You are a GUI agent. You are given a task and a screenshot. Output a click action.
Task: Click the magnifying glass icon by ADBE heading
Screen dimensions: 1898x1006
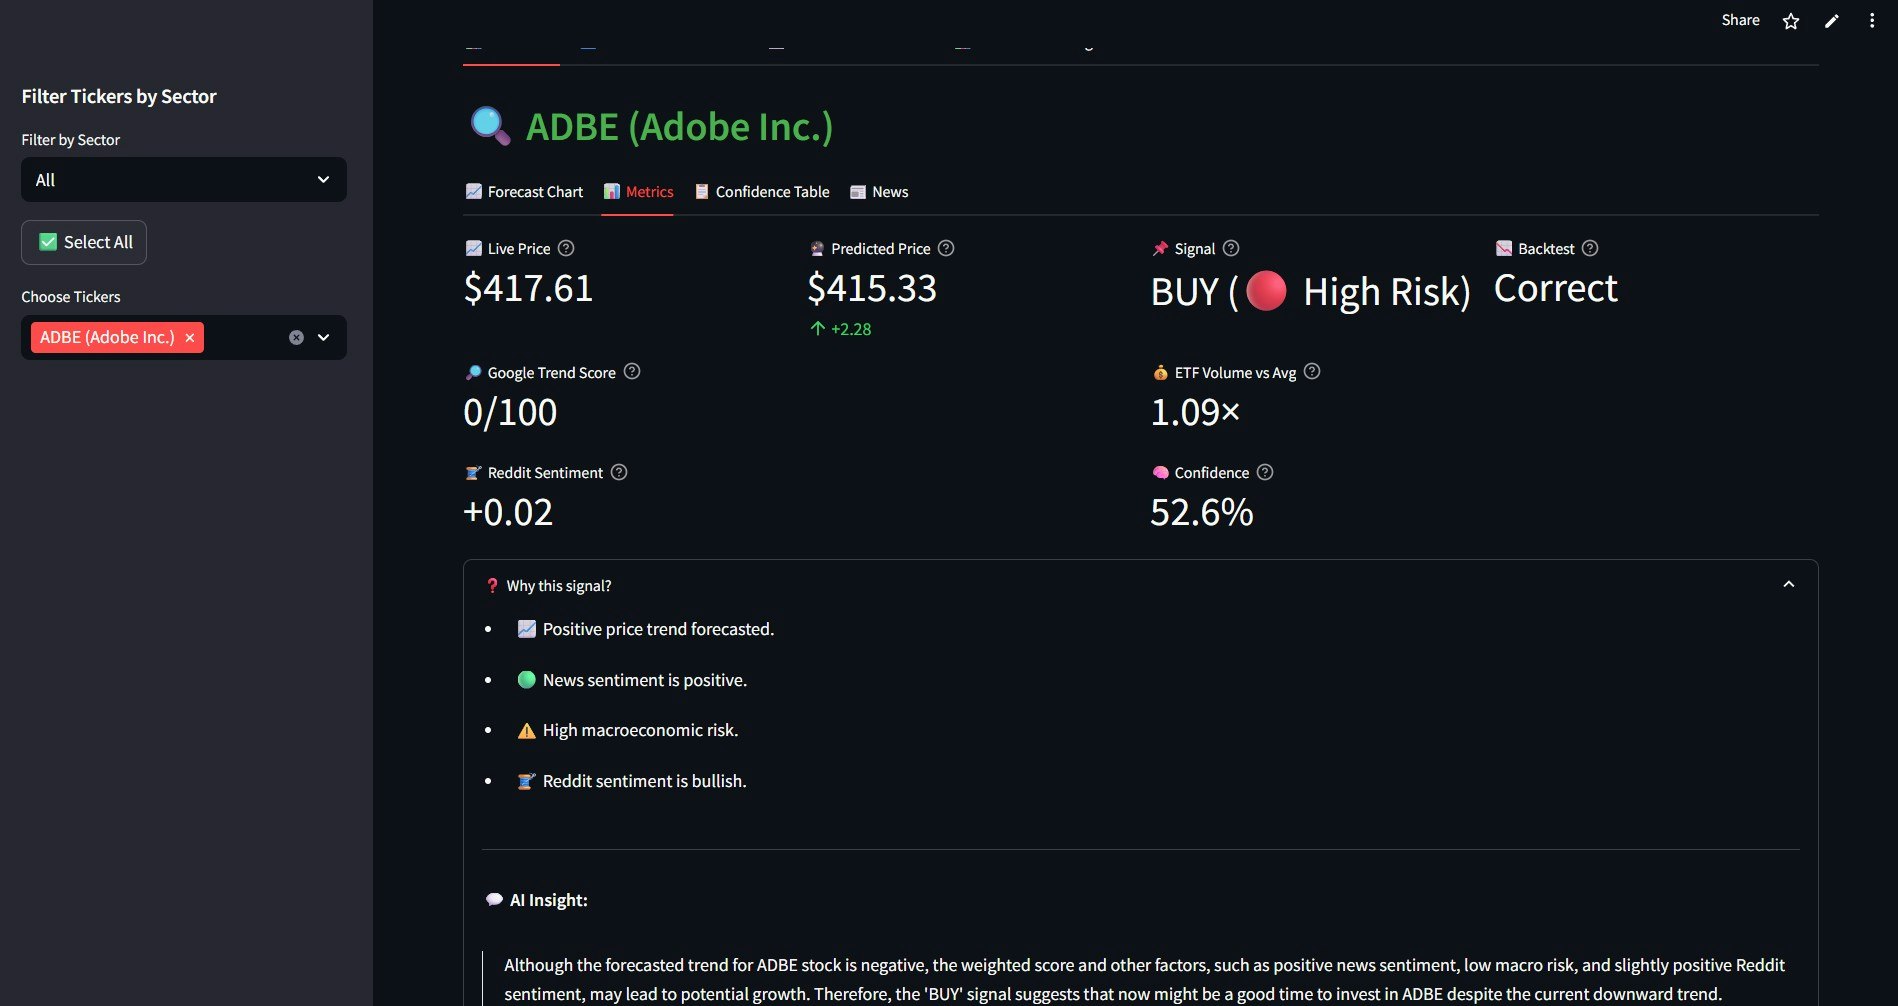tap(490, 126)
